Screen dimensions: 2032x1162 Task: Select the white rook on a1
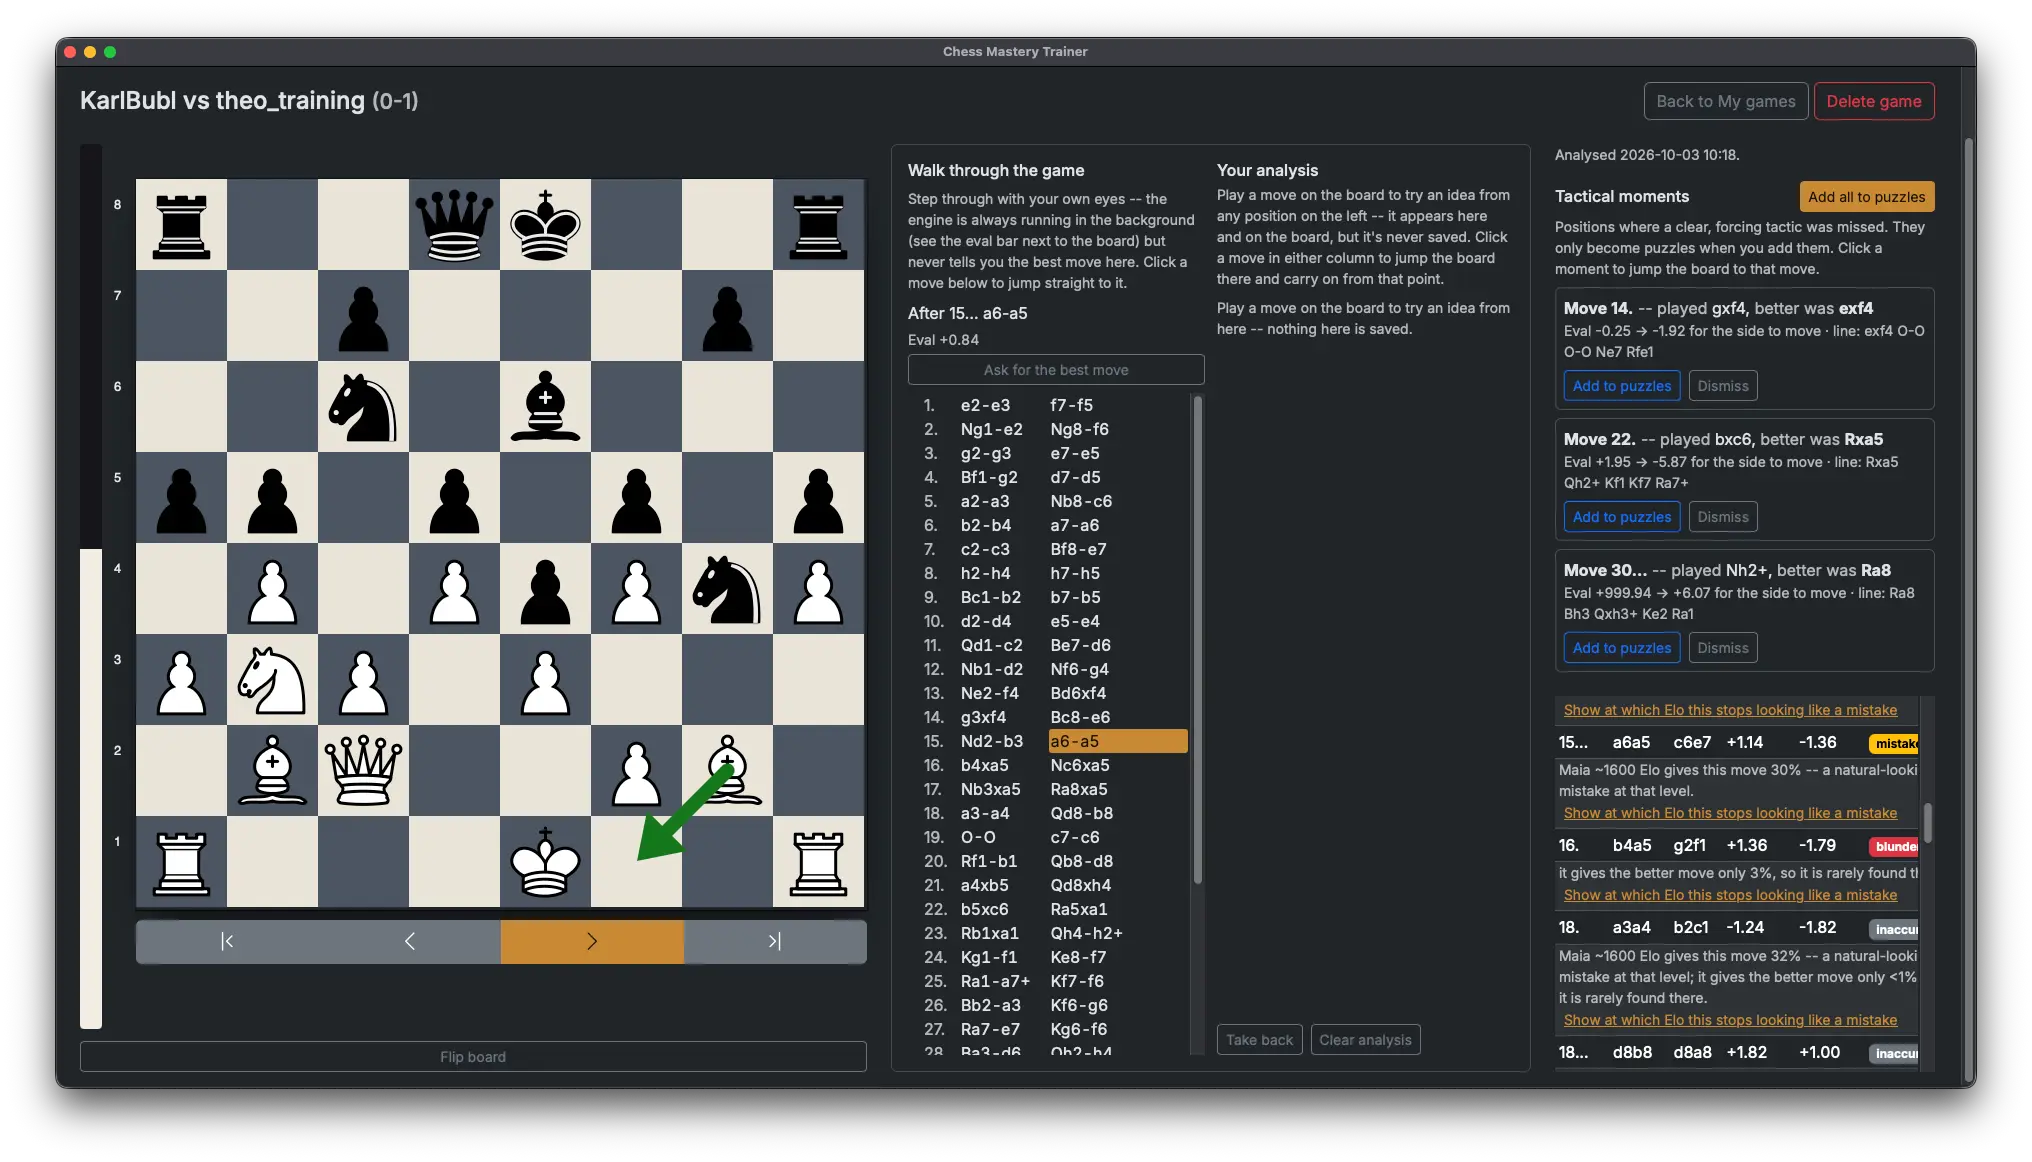[181, 862]
